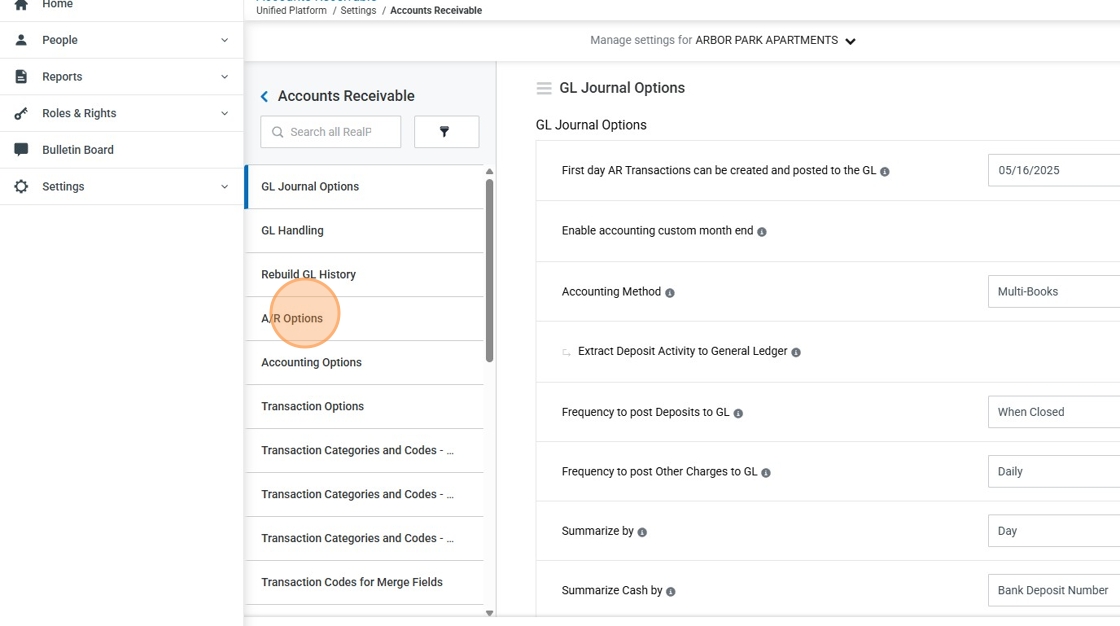Screen dimensions: 1120x626
Task: Click info icon next to Summarize Cash by
Action: click(x=671, y=591)
